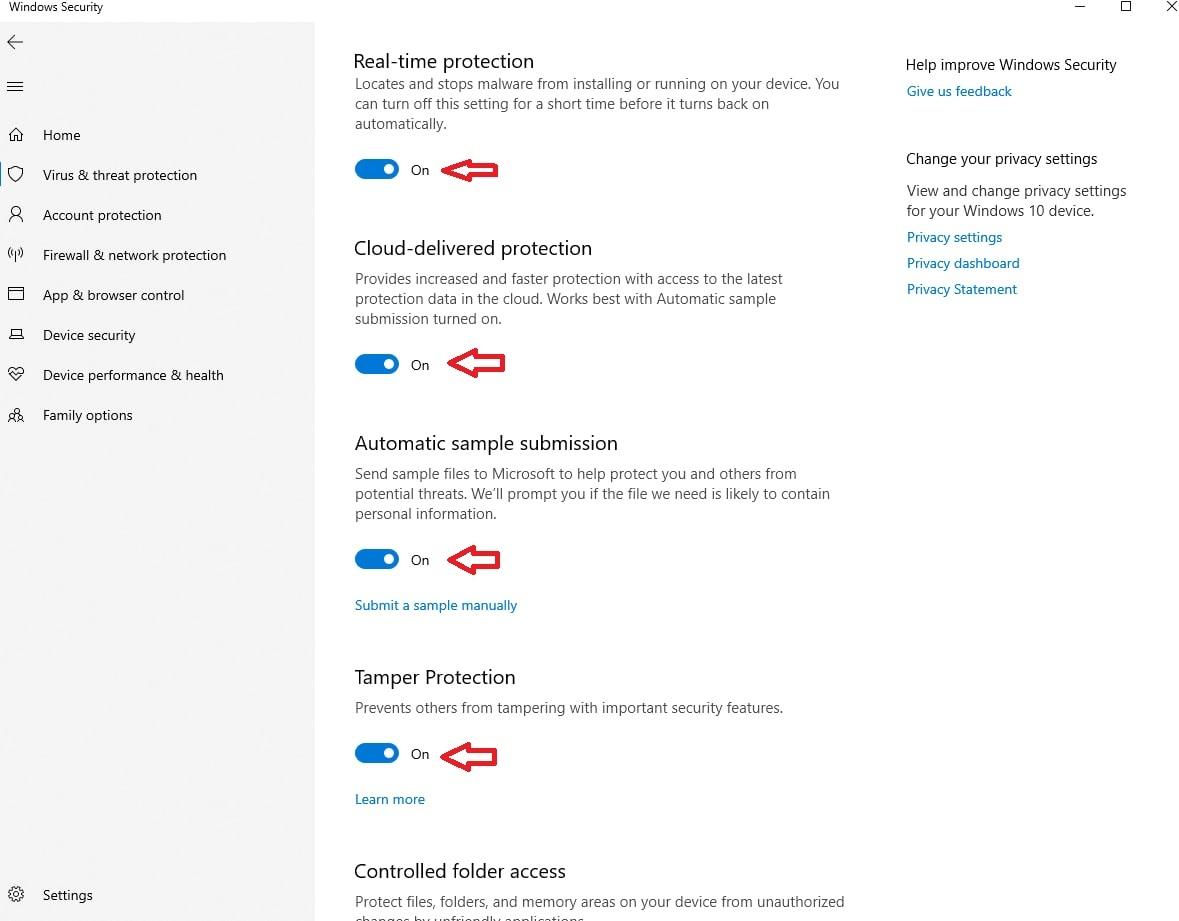Toggle Automatic sample submission off
1179x921 pixels.
pos(377,560)
